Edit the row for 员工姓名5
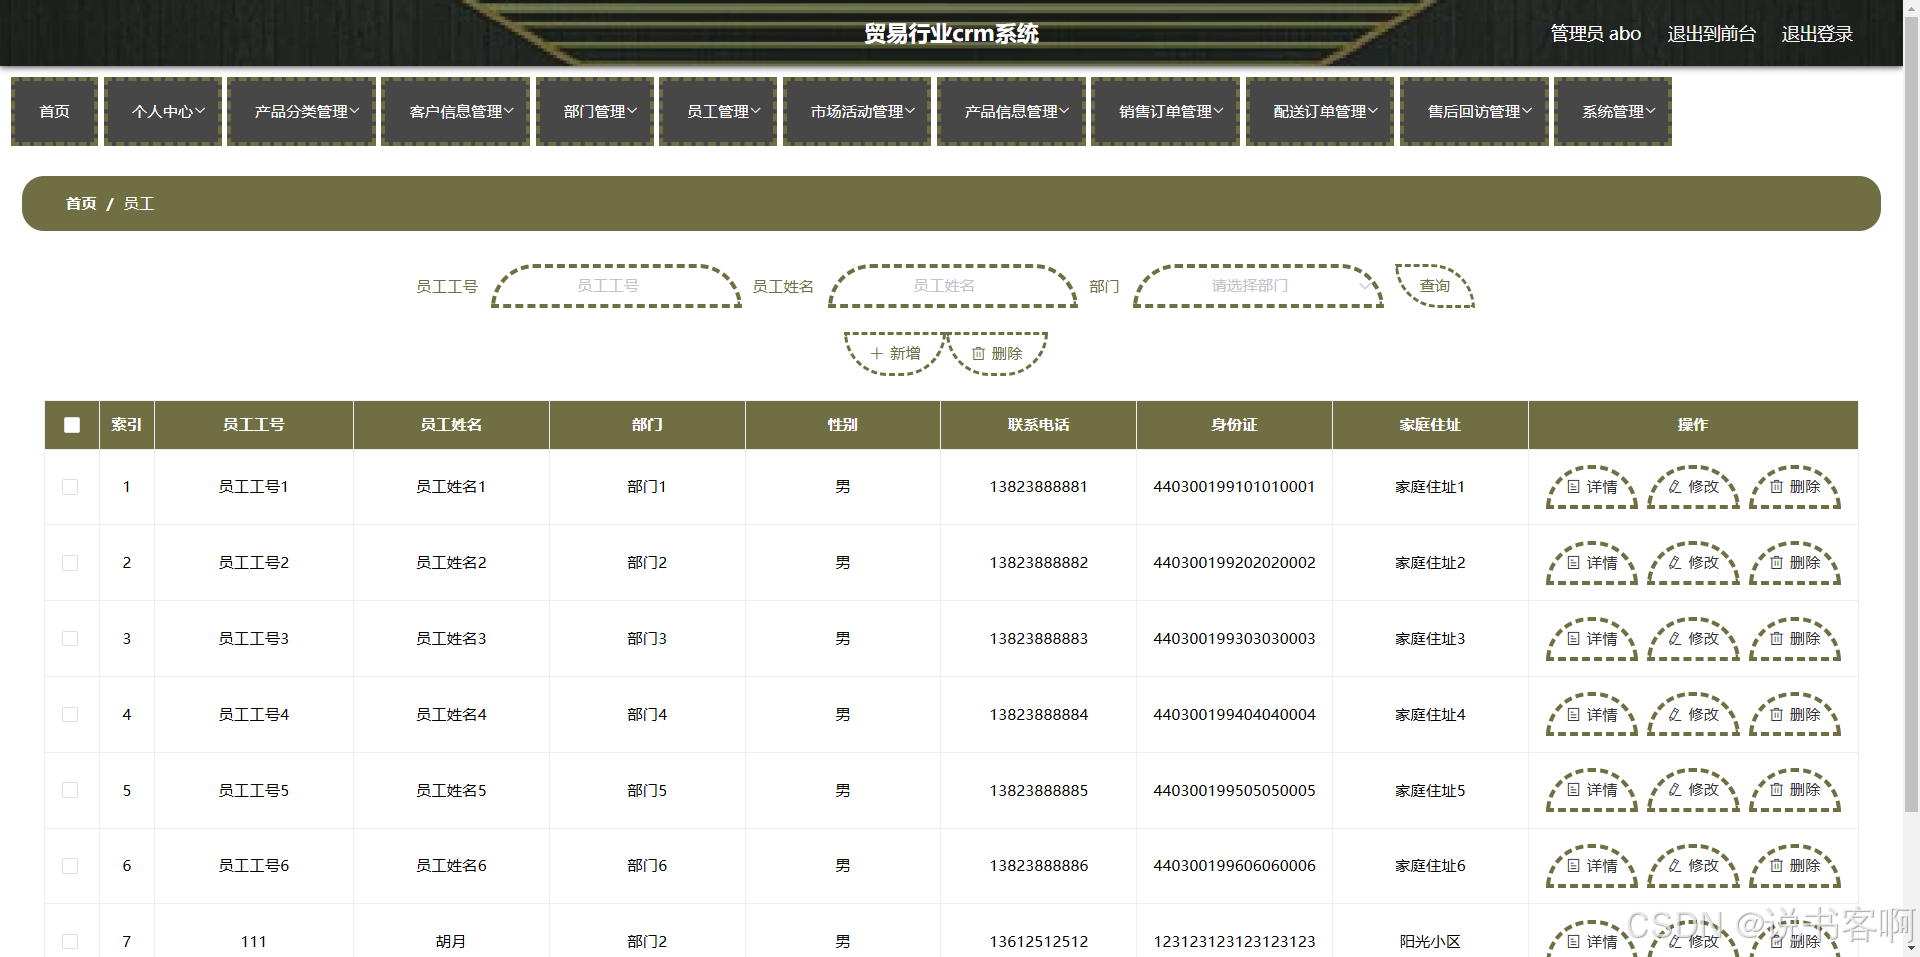Screen dimensions: 1920x957 [x=1693, y=790]
